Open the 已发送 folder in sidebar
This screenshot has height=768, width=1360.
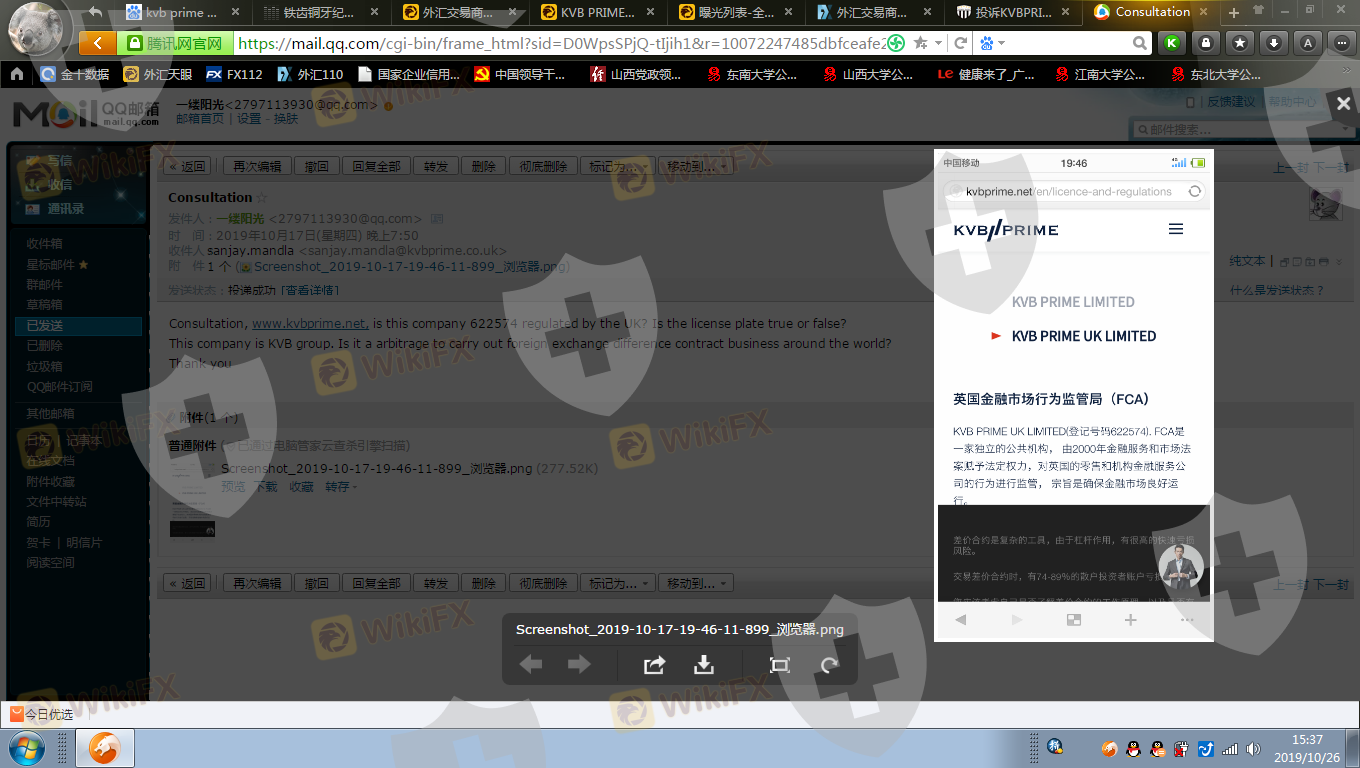78,326
